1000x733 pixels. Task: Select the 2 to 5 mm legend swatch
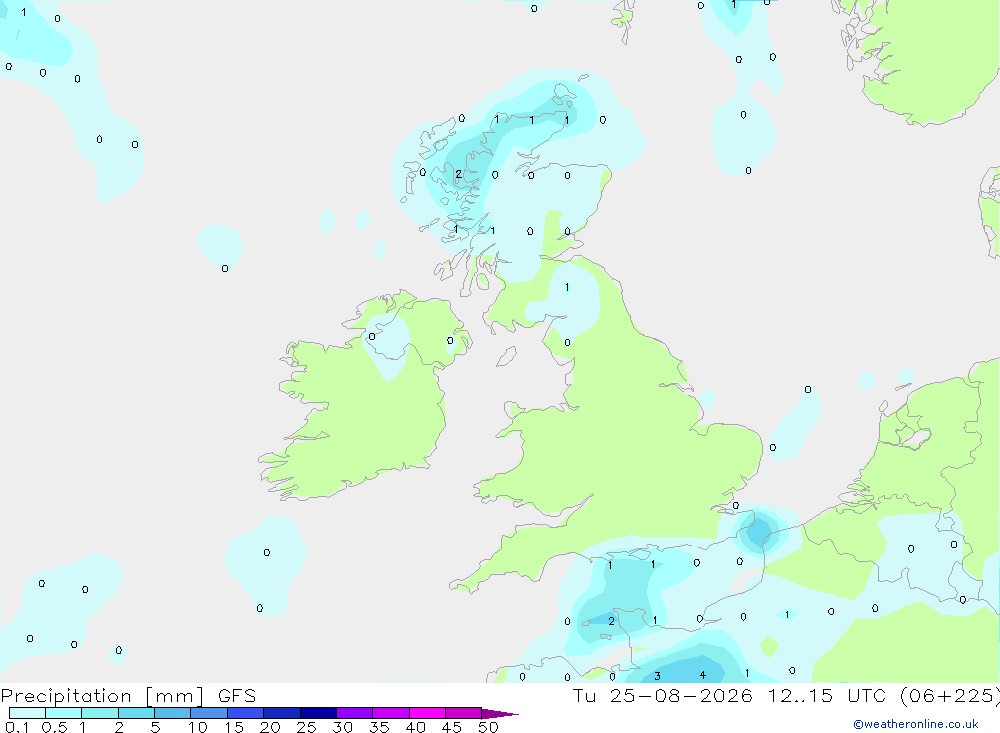136,713
